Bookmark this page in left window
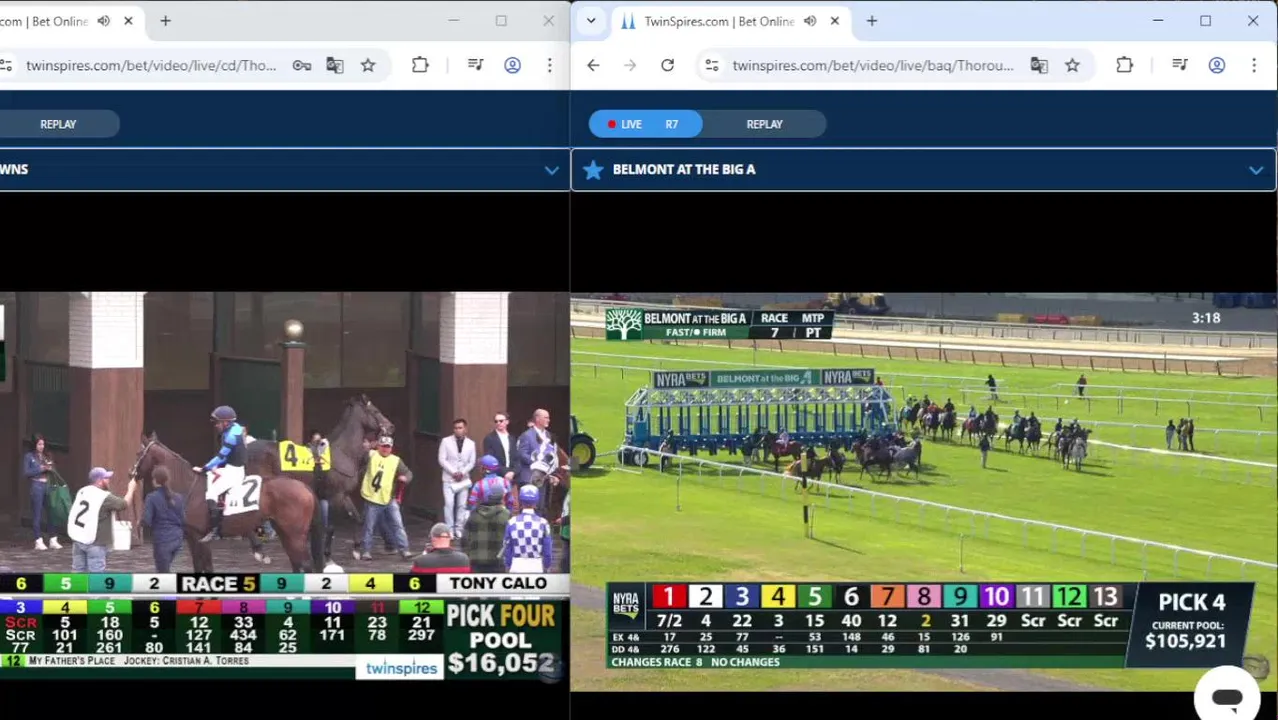Screen dimensions: 1278x720 coord(368,65)
